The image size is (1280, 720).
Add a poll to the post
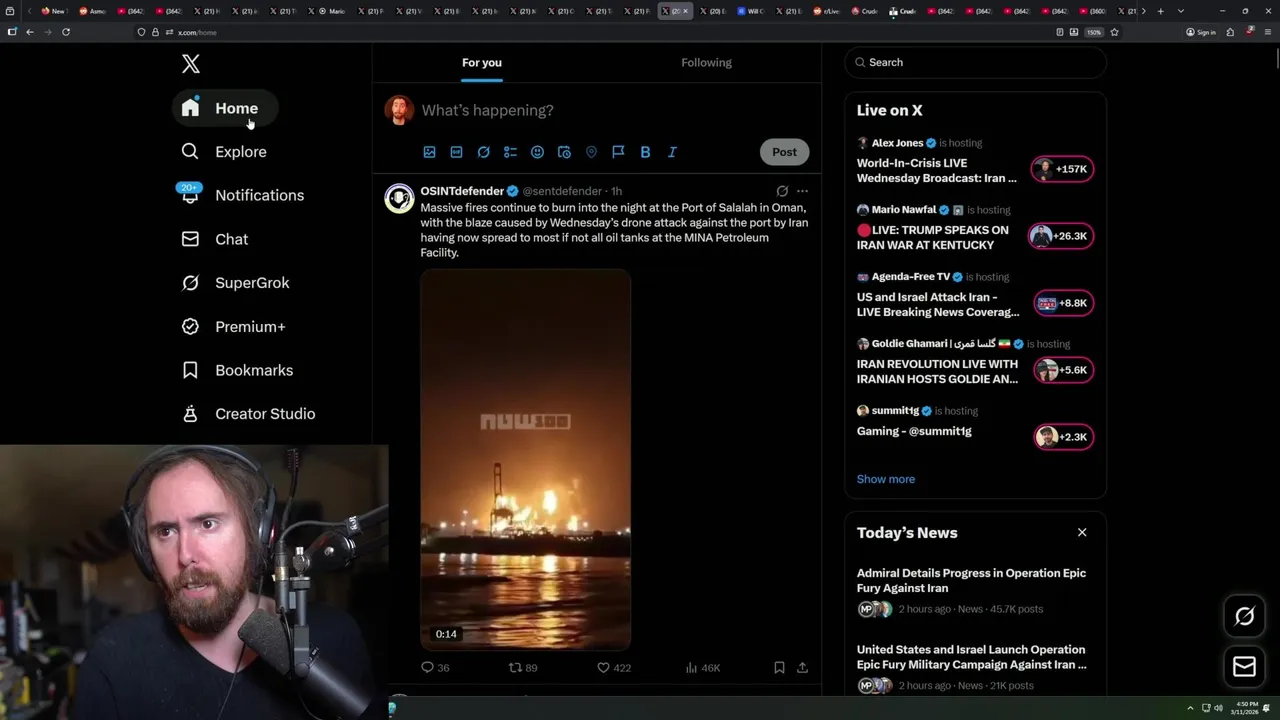click(510, 152)
